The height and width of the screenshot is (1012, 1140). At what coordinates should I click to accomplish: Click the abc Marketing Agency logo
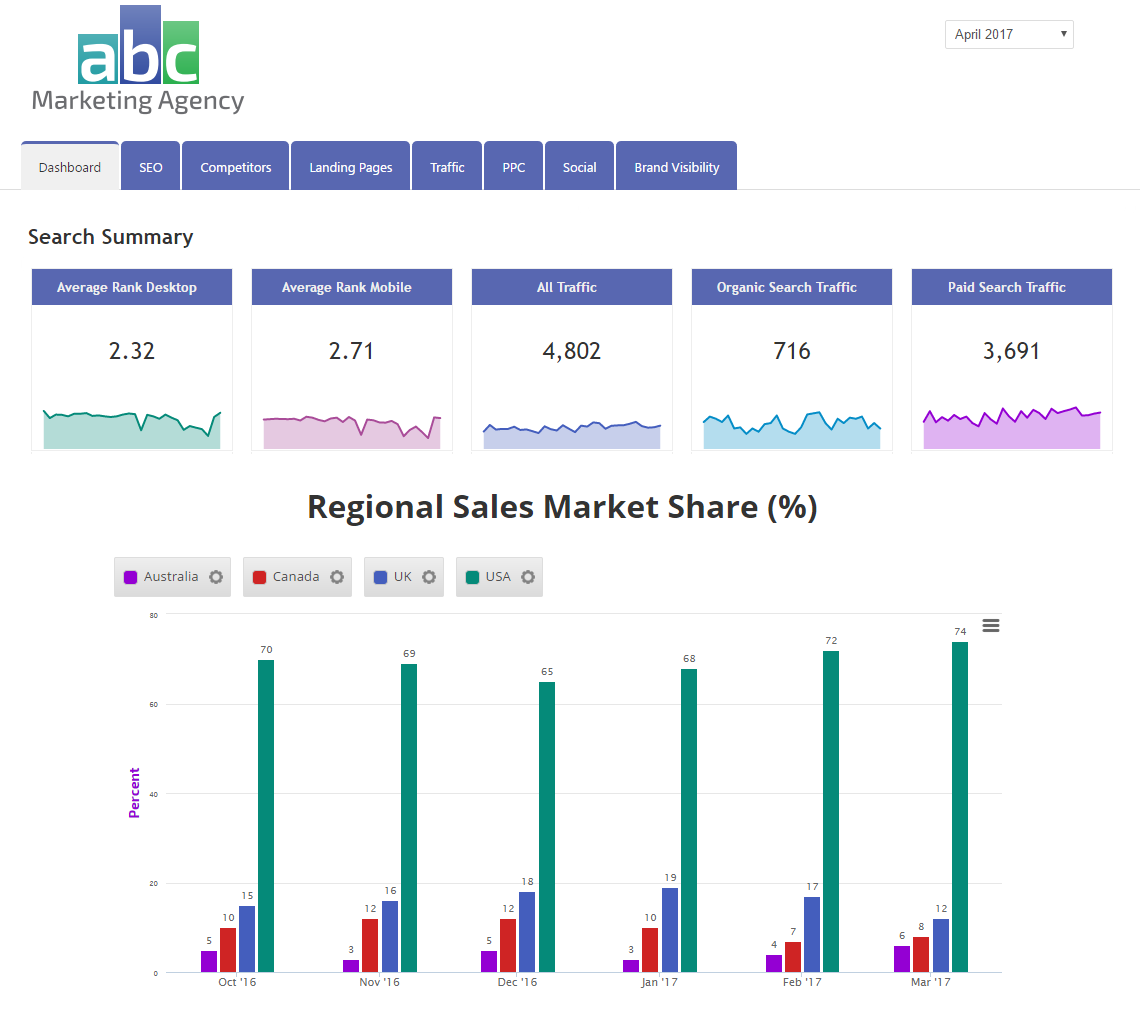coord(138,60)
